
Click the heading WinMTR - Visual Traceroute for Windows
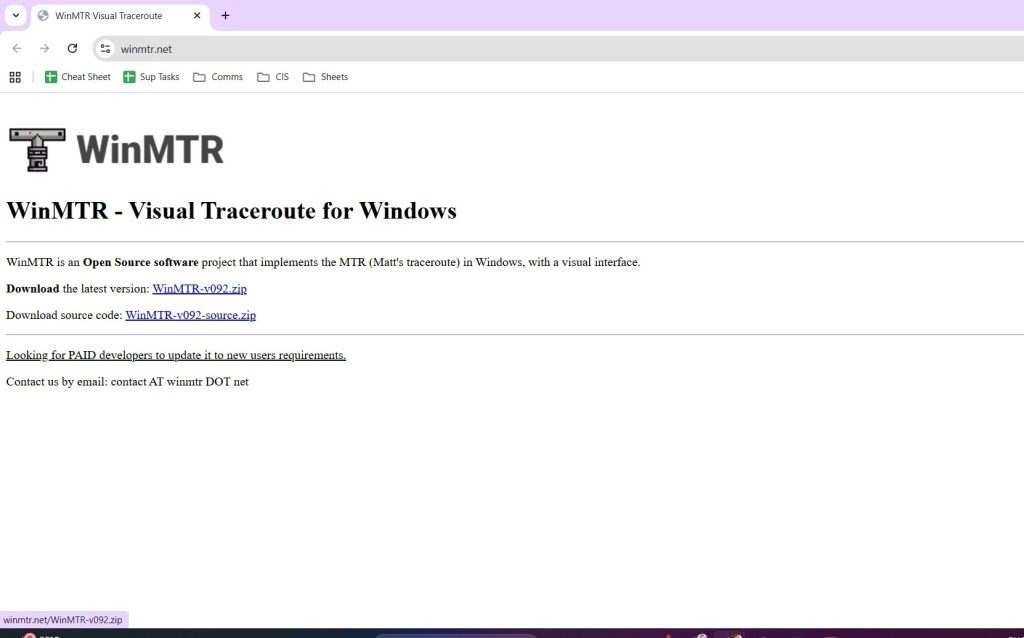tap(231, 211)
